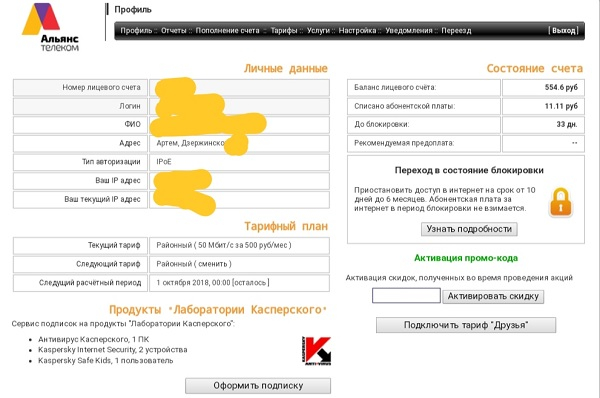Viewport: 600px width, 398px height.
Task: Click the Списано абонентской платы label
Action: click(x=404, y=106)
